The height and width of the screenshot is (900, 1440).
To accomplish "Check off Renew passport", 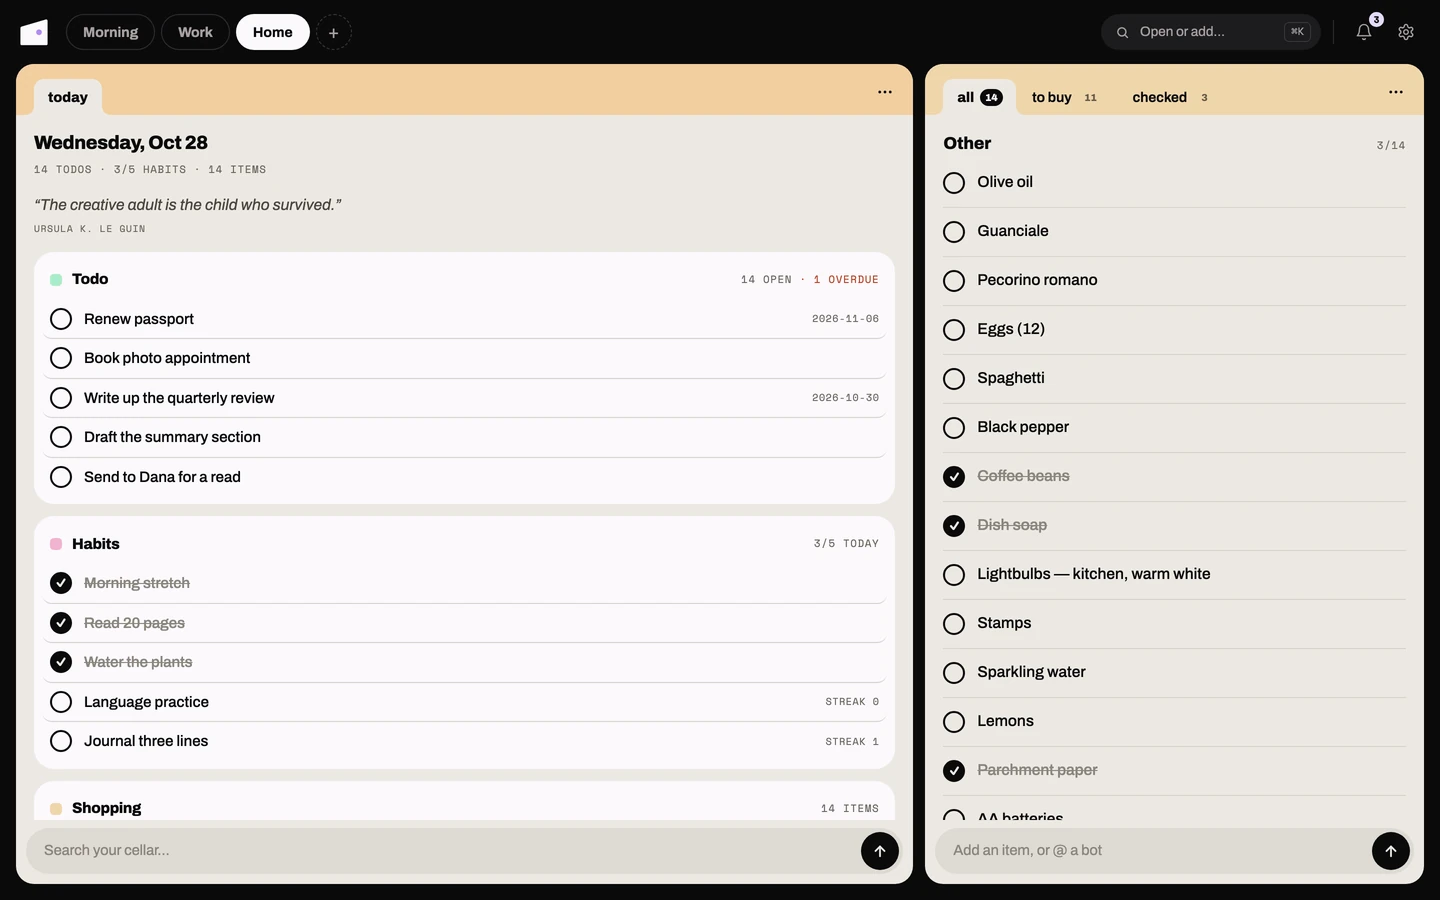I will (x=61, y=319).
